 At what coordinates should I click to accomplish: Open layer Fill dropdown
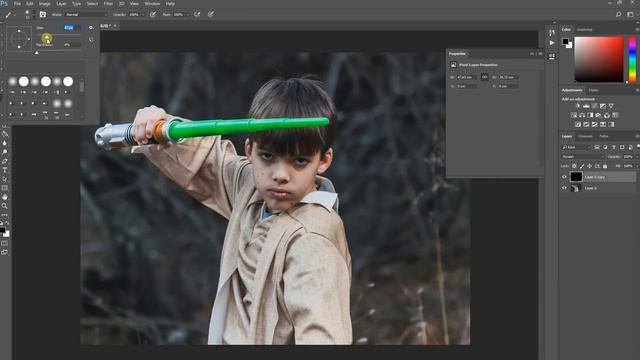click(636, 166)
